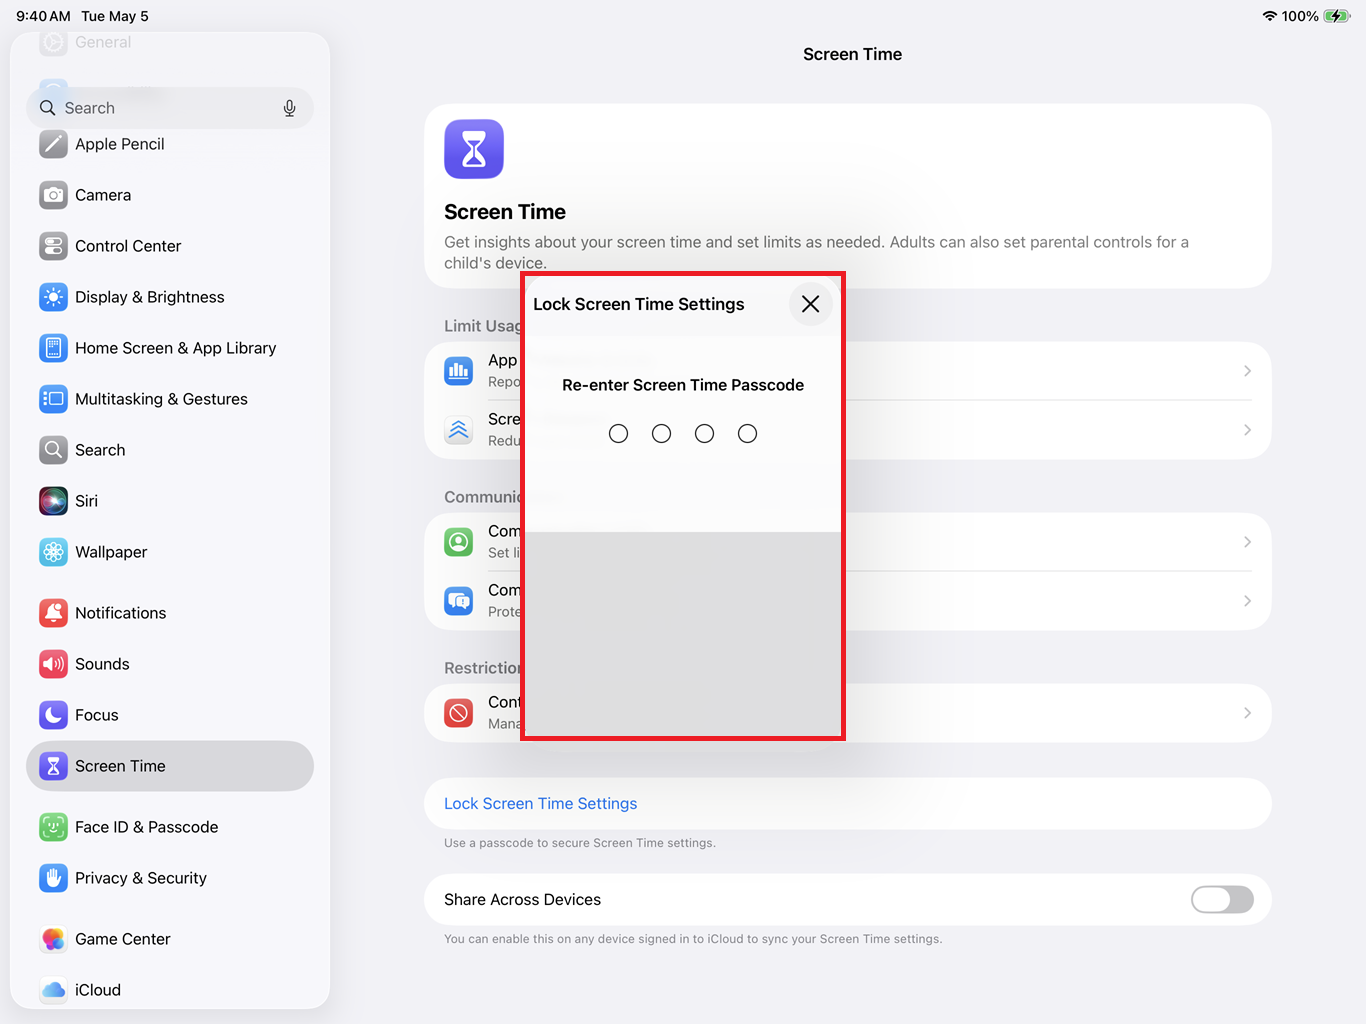Screen dimensions: 1366x1024
Task: Open the Siri icon
Action: [x=53, y=501]
